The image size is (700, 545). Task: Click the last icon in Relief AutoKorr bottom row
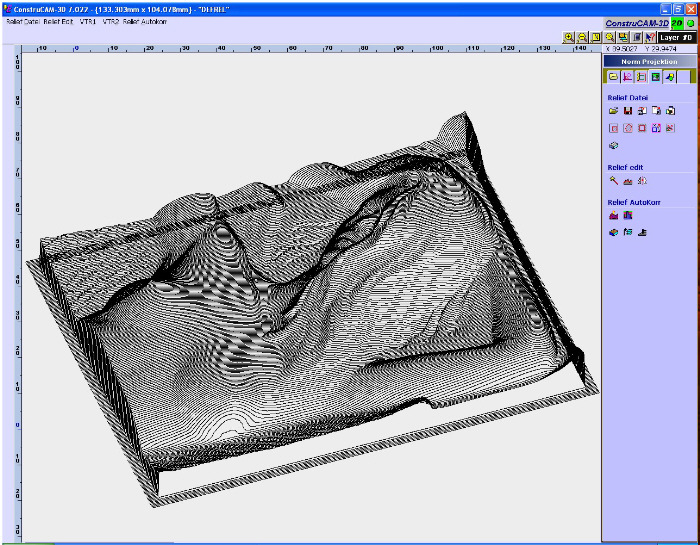coord(642,232)
